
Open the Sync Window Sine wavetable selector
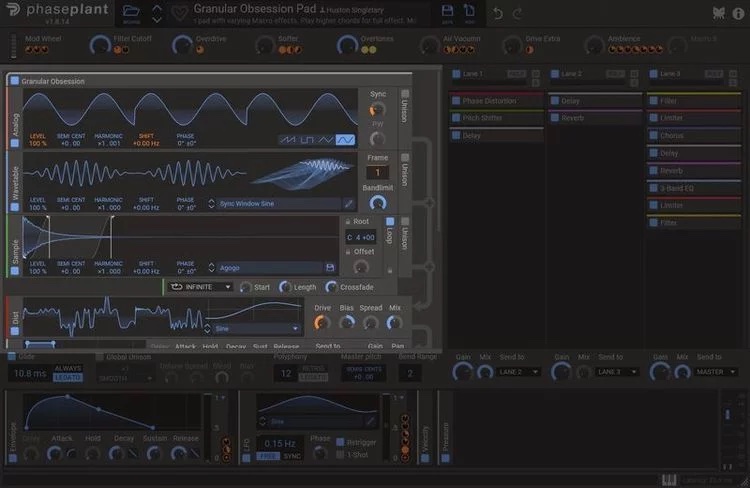pyautogui.click(x=279, y=204)
